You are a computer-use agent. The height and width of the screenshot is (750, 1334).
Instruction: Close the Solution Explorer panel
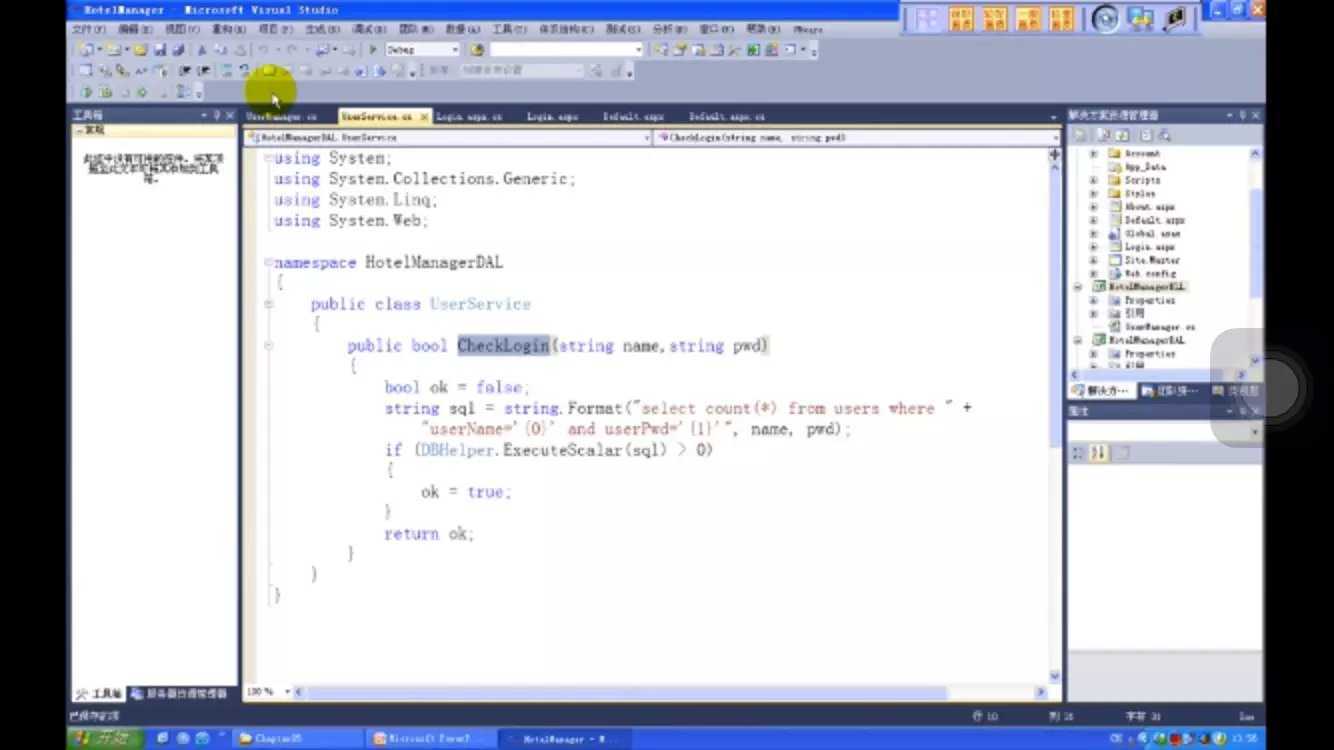click(x=1256, y=116)
